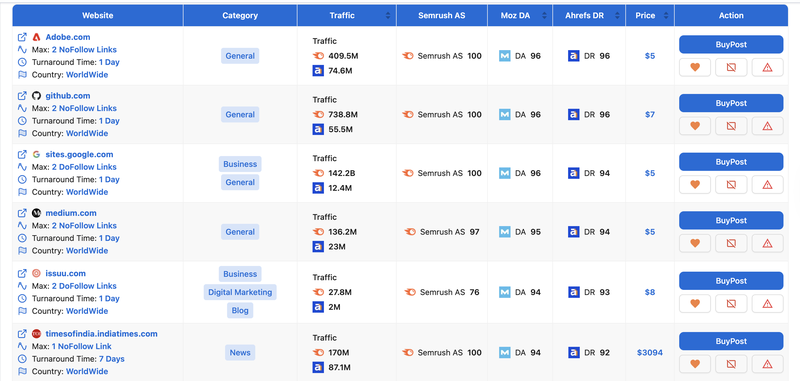Click the Semrush AS column header
Screen dimensions: 800x381
pos(442,16)
